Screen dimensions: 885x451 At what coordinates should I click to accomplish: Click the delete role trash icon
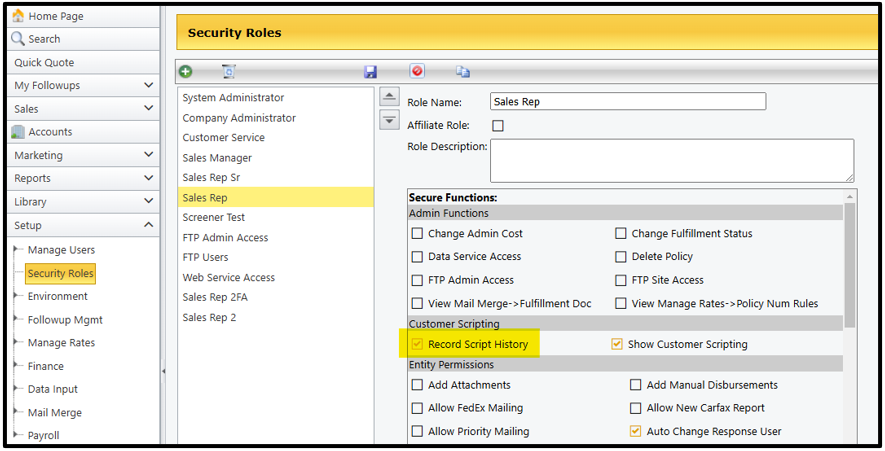[229, 72]
